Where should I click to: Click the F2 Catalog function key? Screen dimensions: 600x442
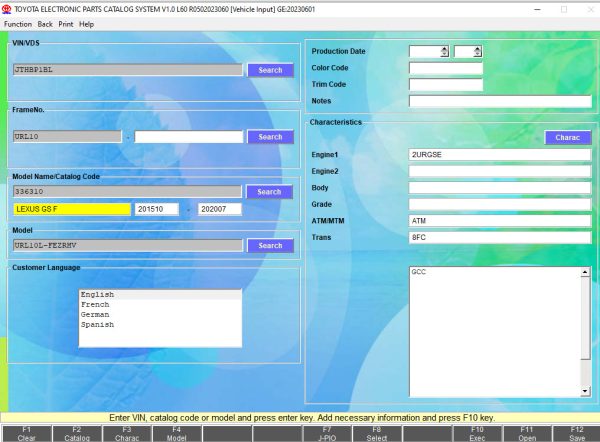click(x=77, y=434)
